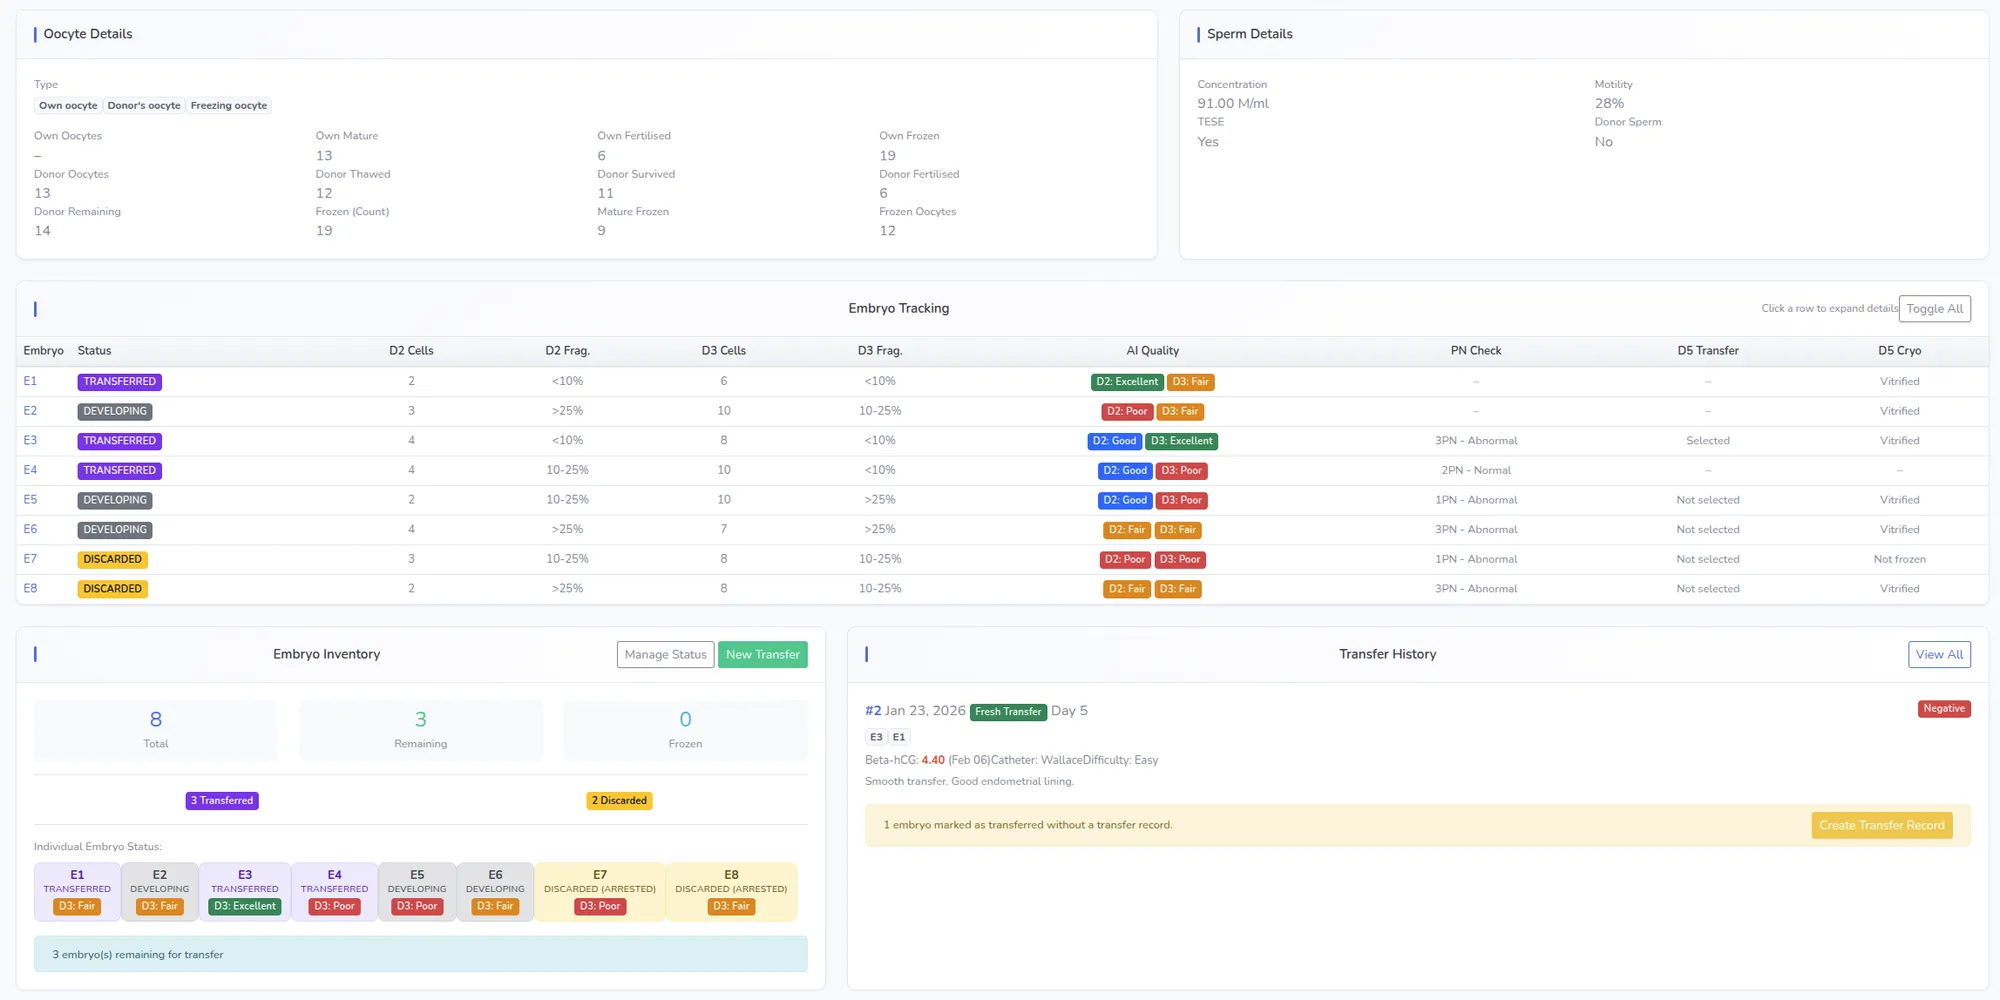Click the 91.00 M/ml concentration value
This screenshot has width=2000, height=1000.
1233,104
